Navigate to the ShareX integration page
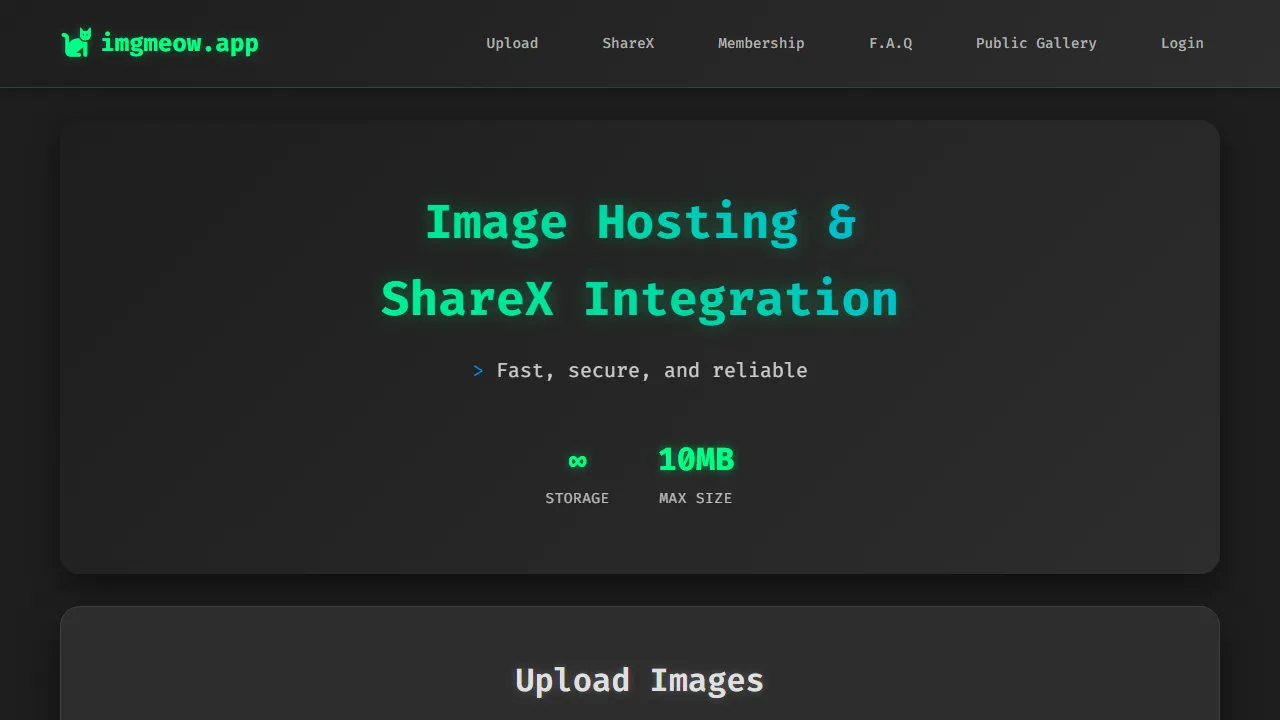The width and height of the screenshot is (1280, 720). coord(628,43)
